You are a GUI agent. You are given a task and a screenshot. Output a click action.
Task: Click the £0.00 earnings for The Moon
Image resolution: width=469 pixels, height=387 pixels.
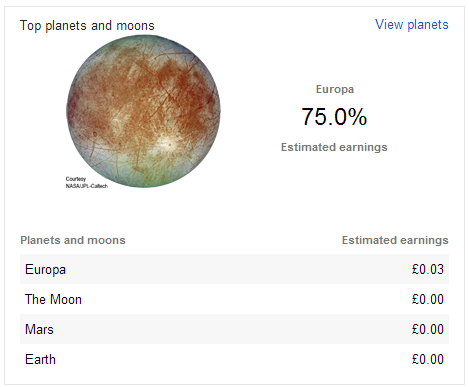428,299
